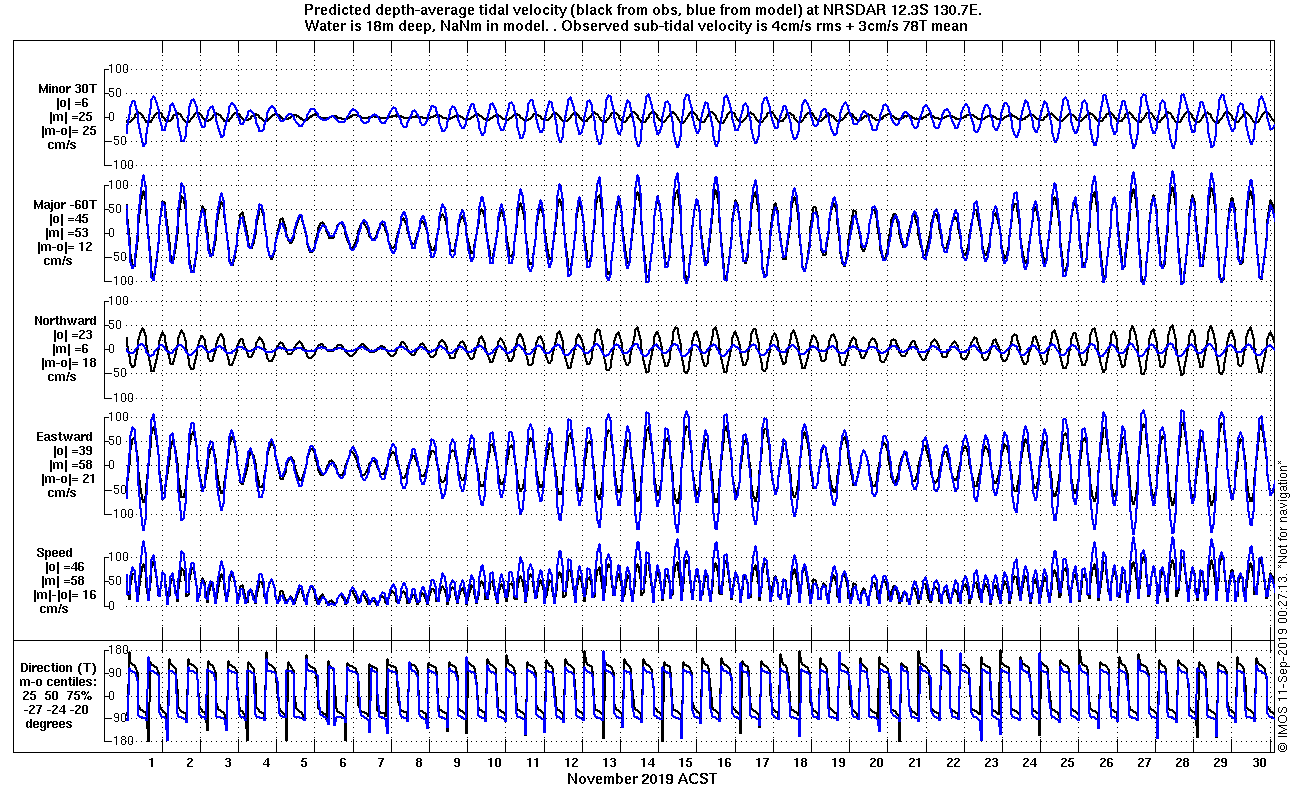The height and width of the screenshot is (800, 1300).
Task: Click the "Major -60T" panel label
Action: (x=66, y=205)
